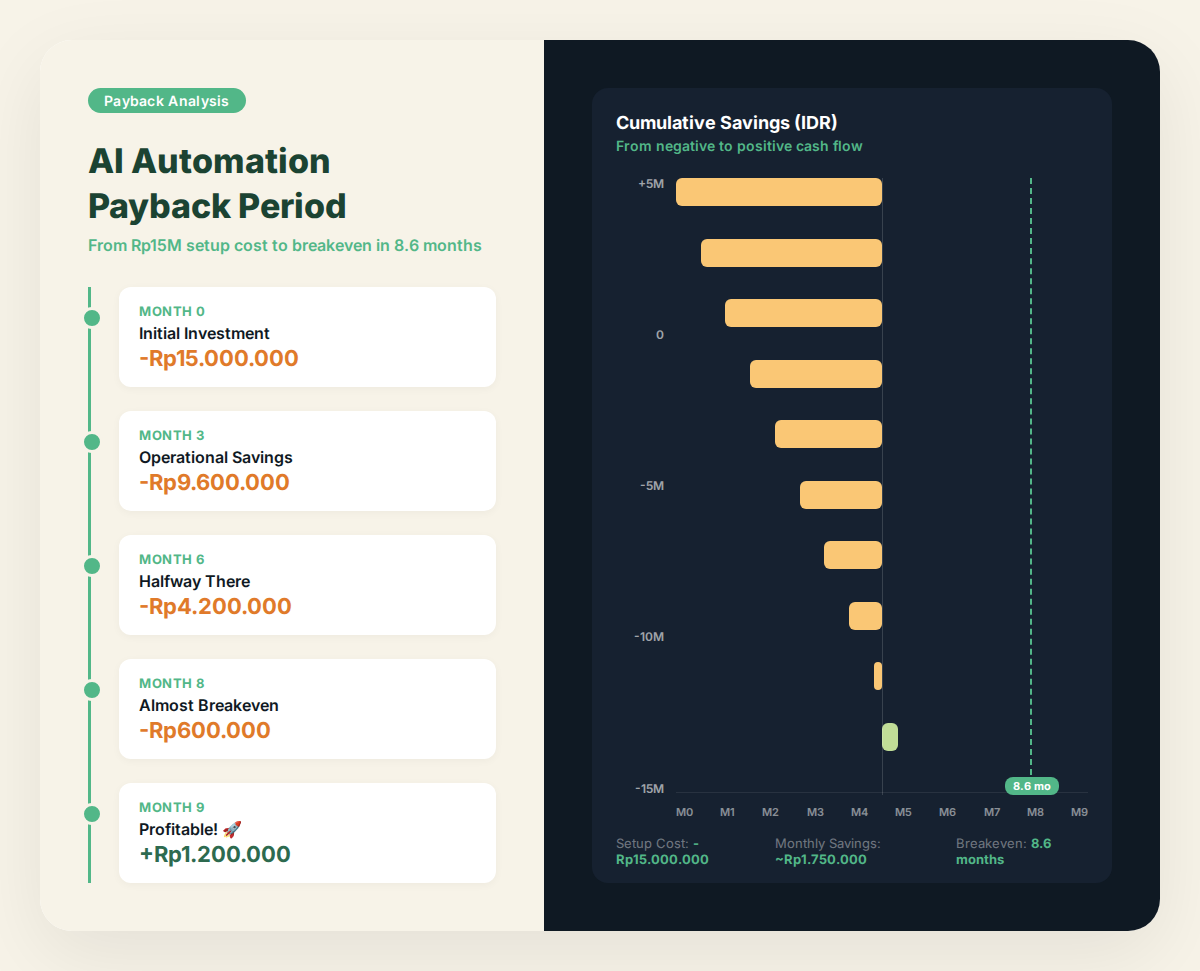Click the M8 axis tick label
1200x971 pixels.
(x=1036, y=812)
